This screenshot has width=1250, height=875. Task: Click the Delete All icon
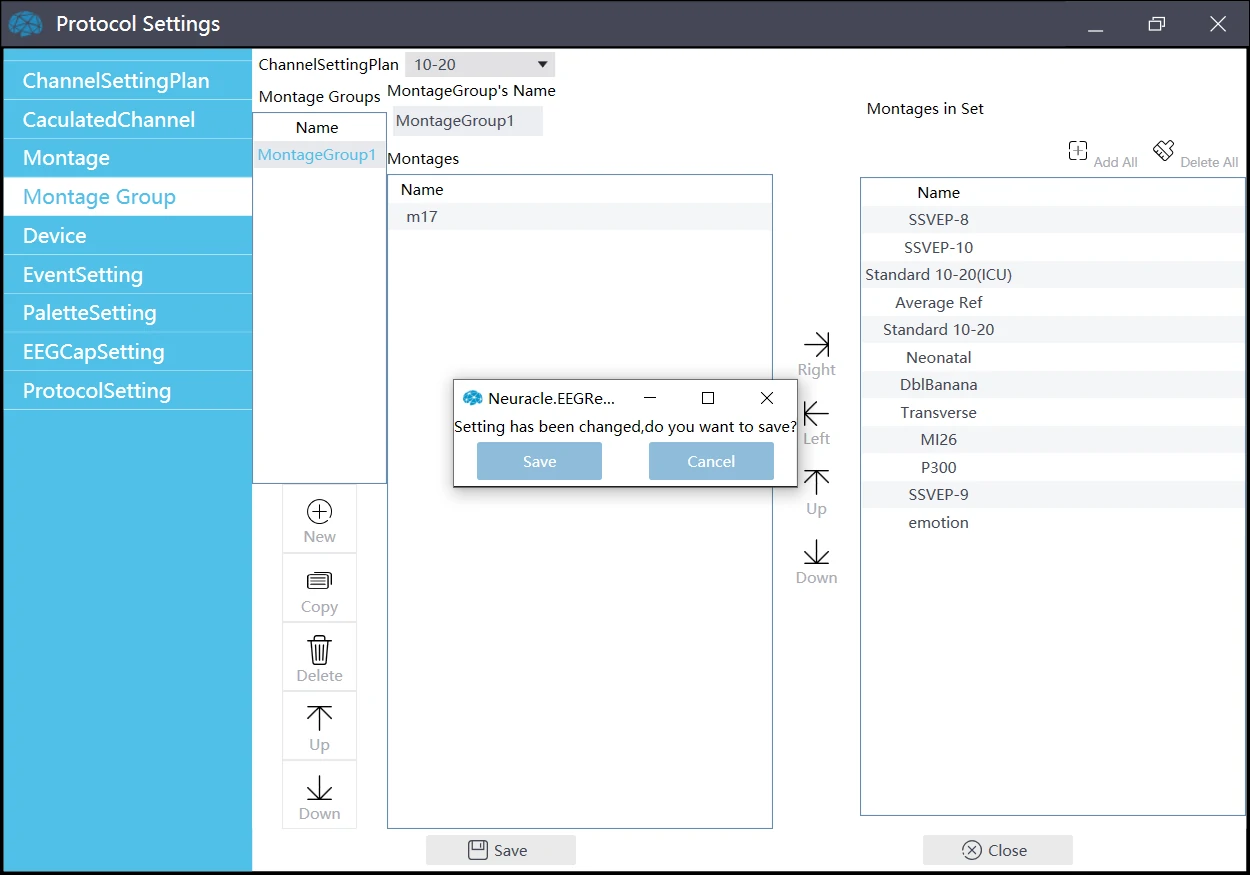[1163, 151]
